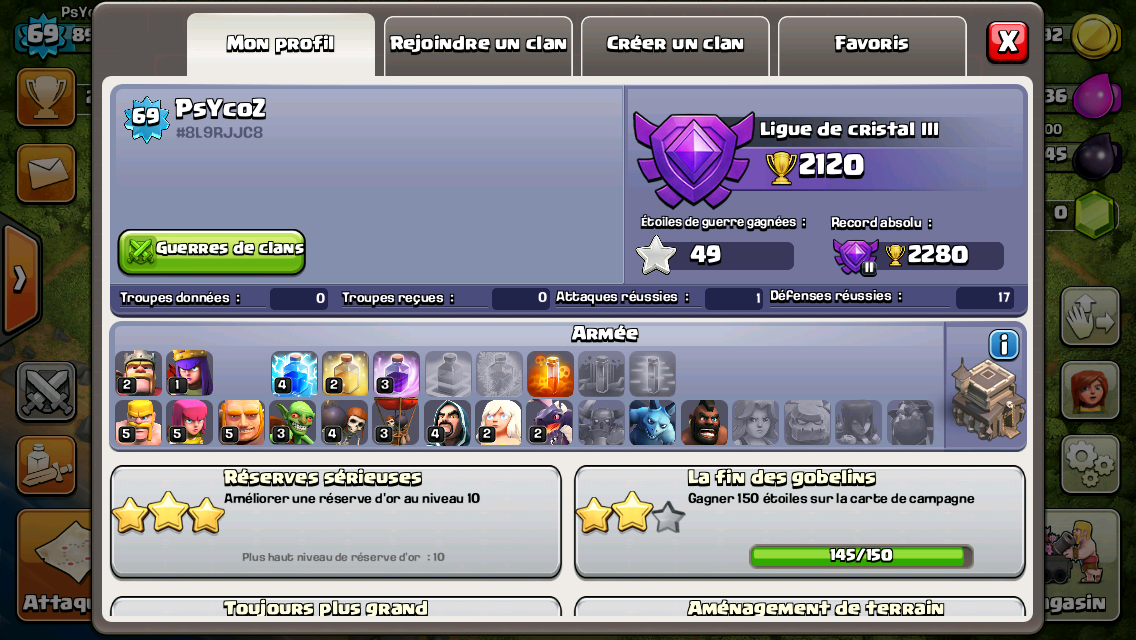Open the Créer un clan tab
This screenshot has width=1136, height=640.
click(675, 44)
